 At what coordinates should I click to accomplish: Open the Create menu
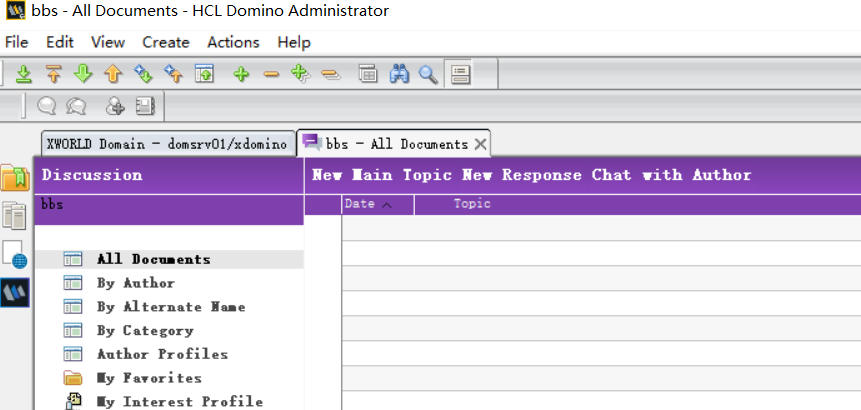166,42
